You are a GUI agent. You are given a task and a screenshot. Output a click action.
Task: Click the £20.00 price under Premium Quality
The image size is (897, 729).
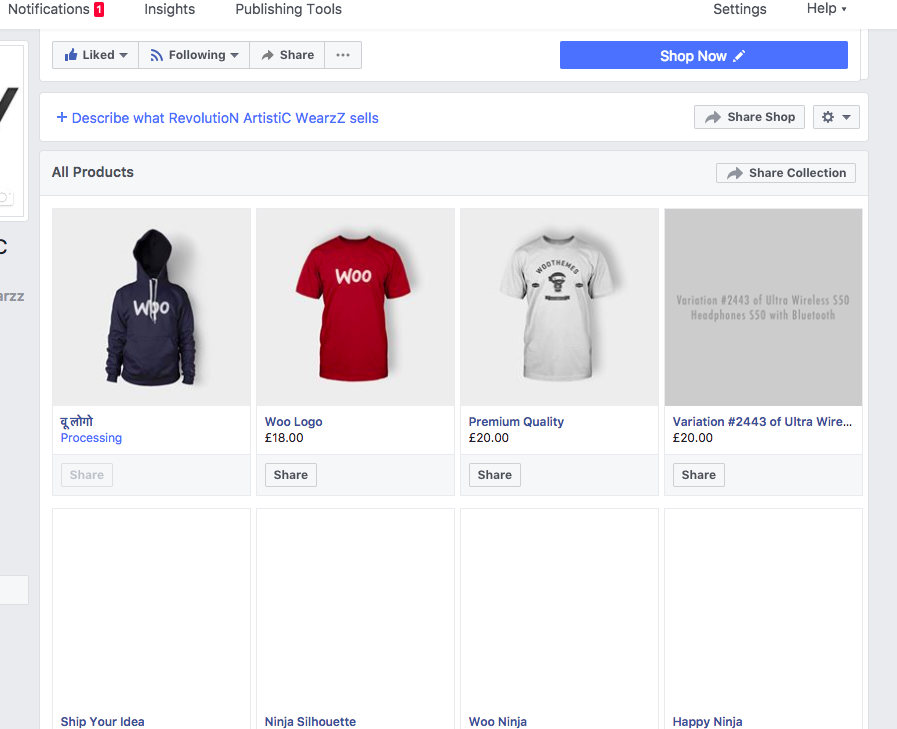[x=489, y=438]
